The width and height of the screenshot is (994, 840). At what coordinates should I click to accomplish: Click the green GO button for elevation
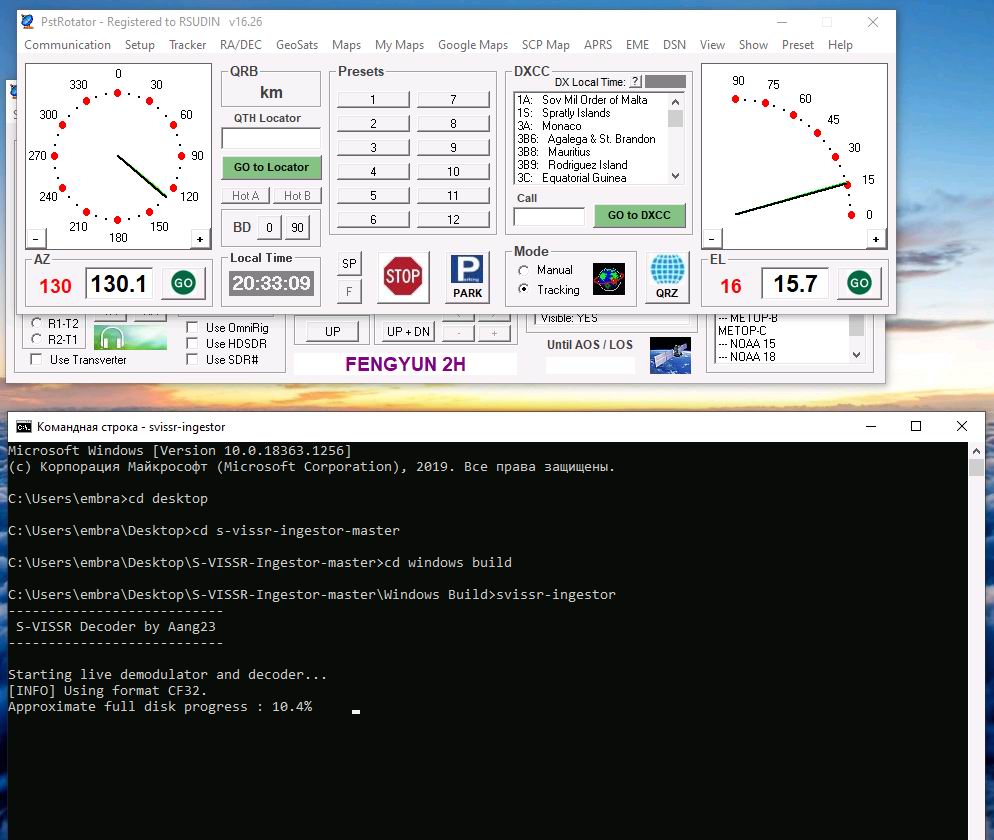pyautogui.click(x=859, y=283)
